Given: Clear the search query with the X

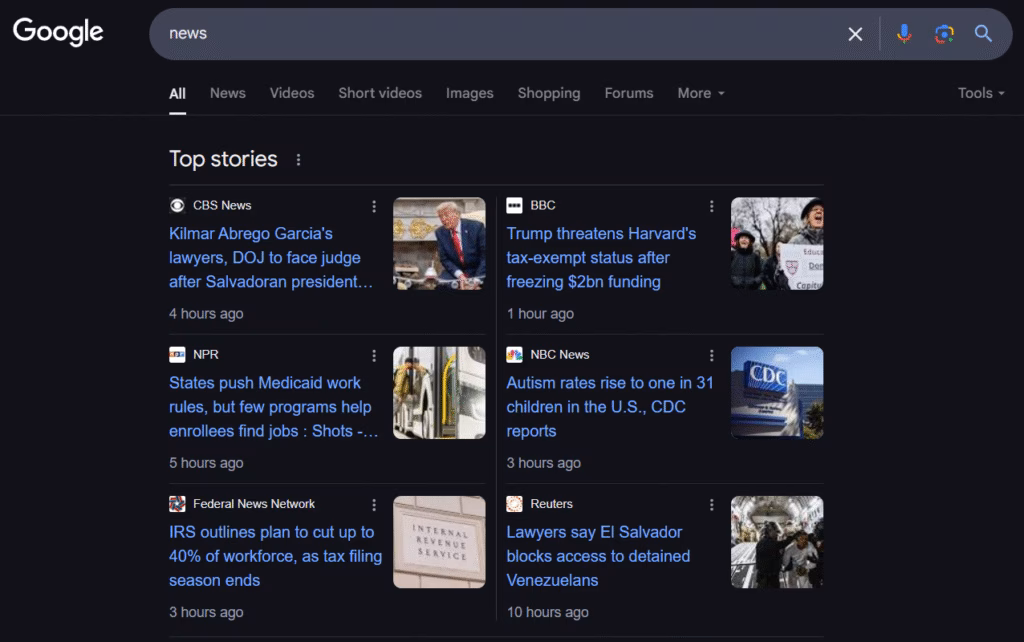Looking at the screenshot, I should 855,33.
